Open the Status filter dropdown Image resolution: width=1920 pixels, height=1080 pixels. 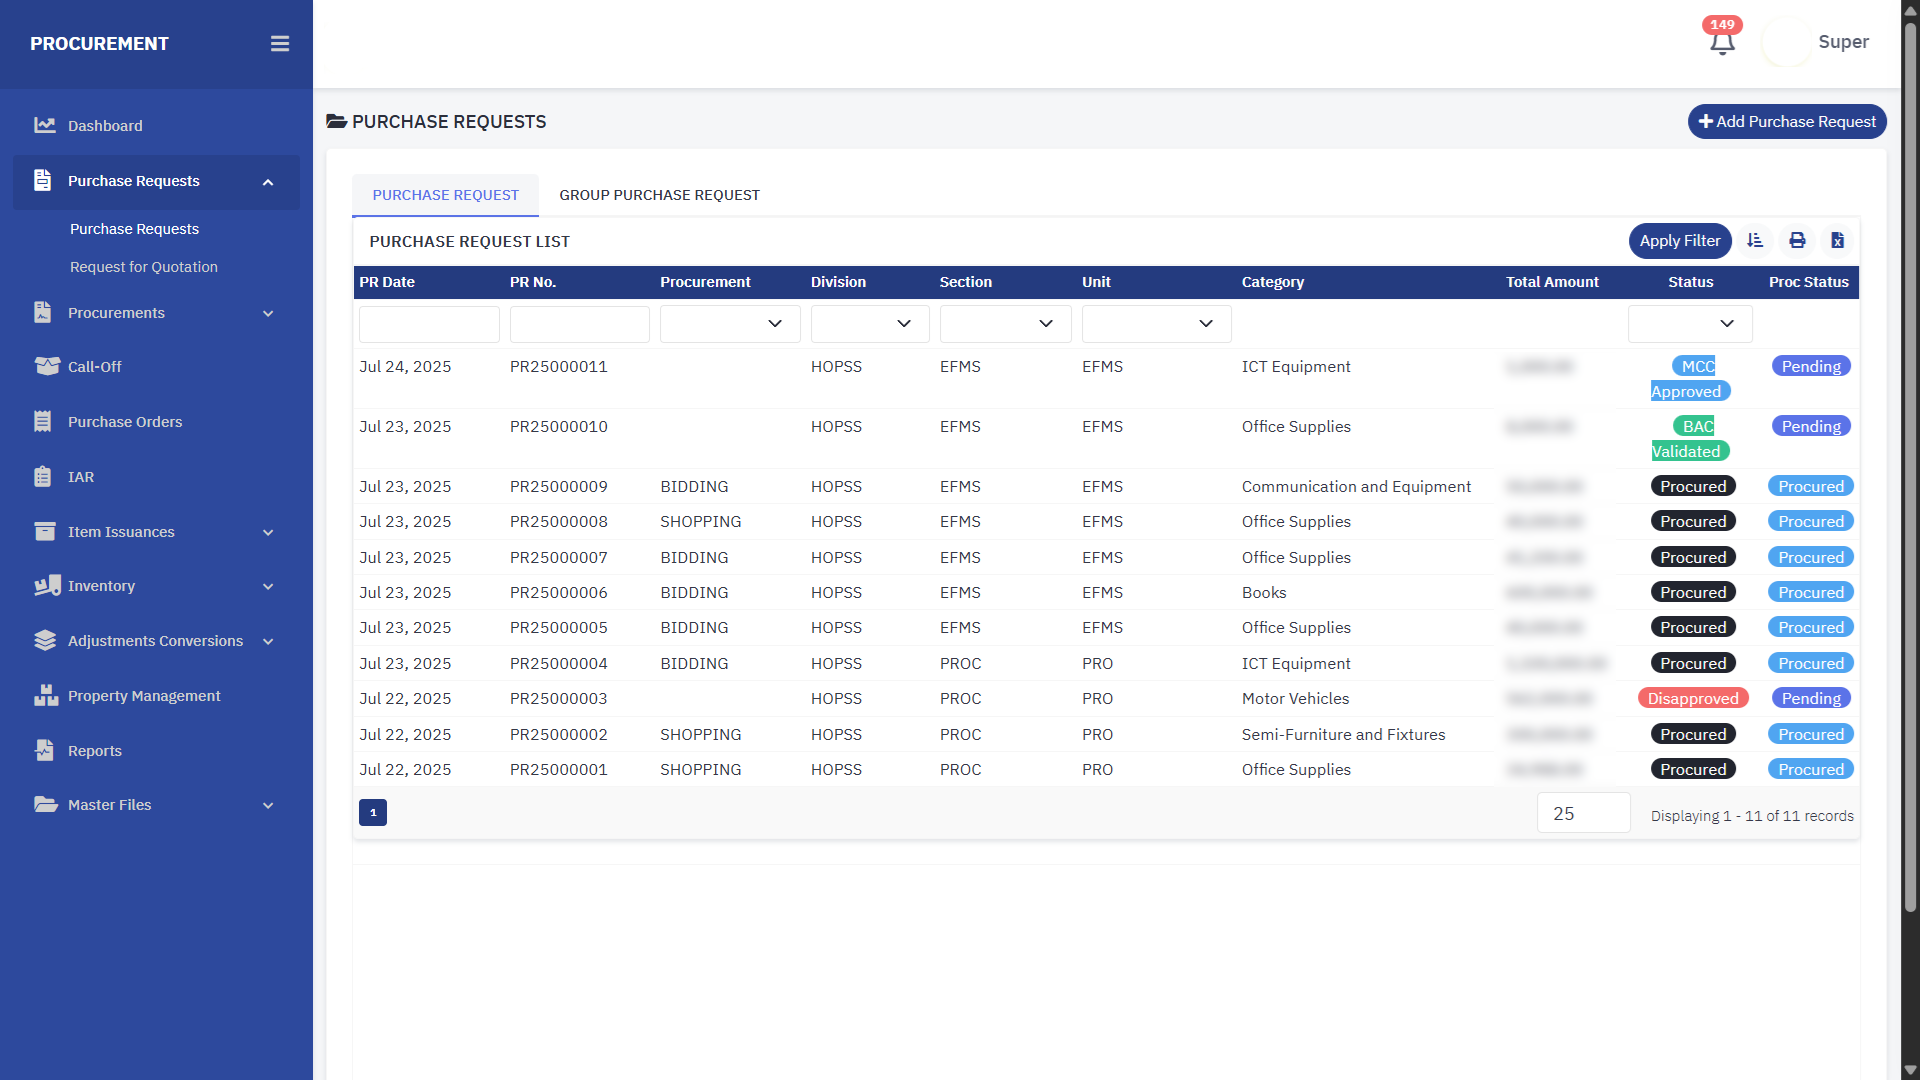(x=1690, y=324)
